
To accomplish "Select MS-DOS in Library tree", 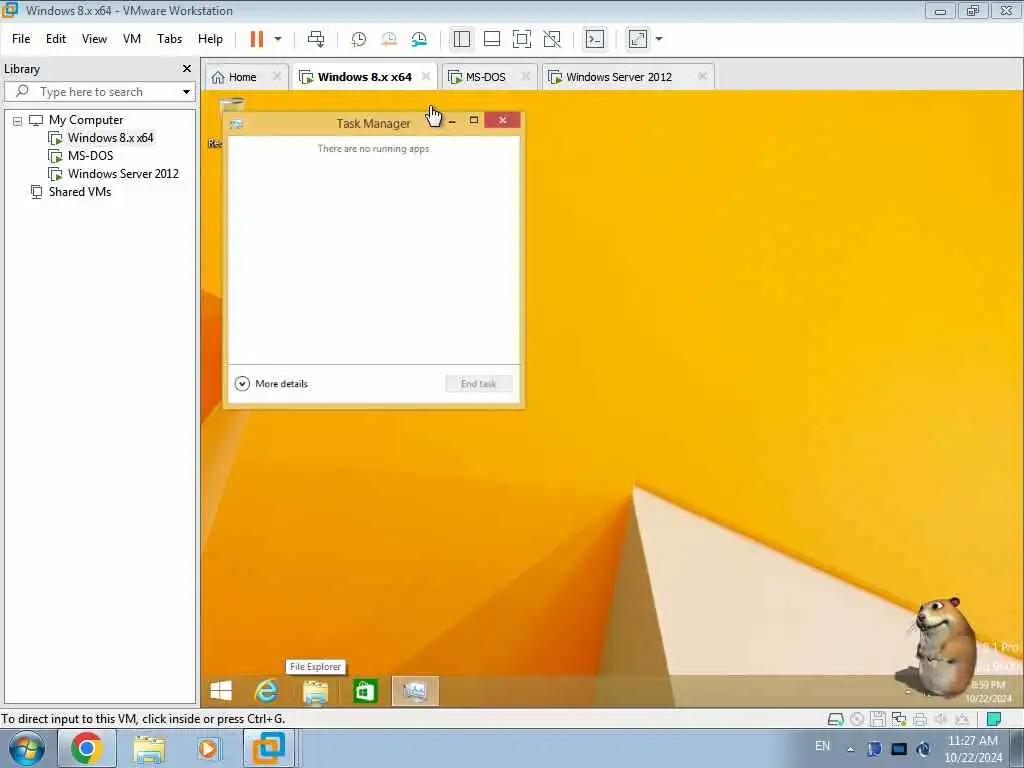I will 90,156.
